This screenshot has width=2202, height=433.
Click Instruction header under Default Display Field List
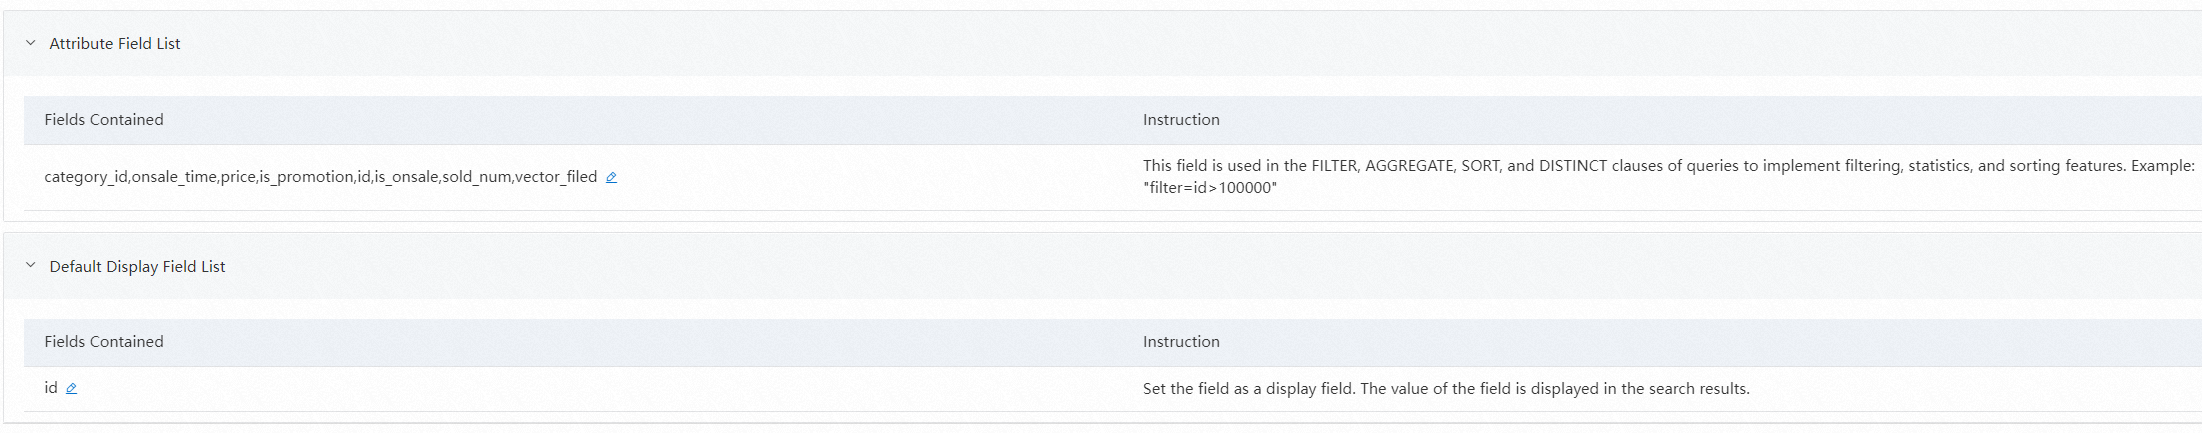pos(1181,341)
